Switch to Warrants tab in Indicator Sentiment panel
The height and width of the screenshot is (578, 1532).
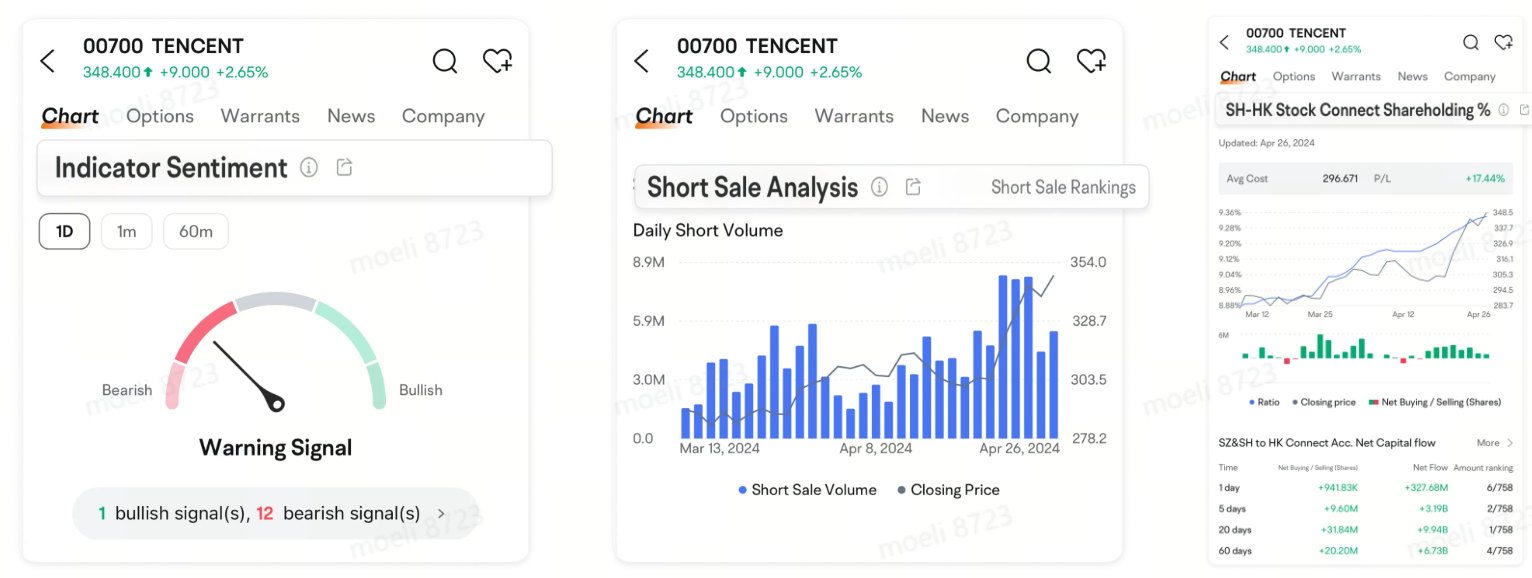click(x=260, y=116)
